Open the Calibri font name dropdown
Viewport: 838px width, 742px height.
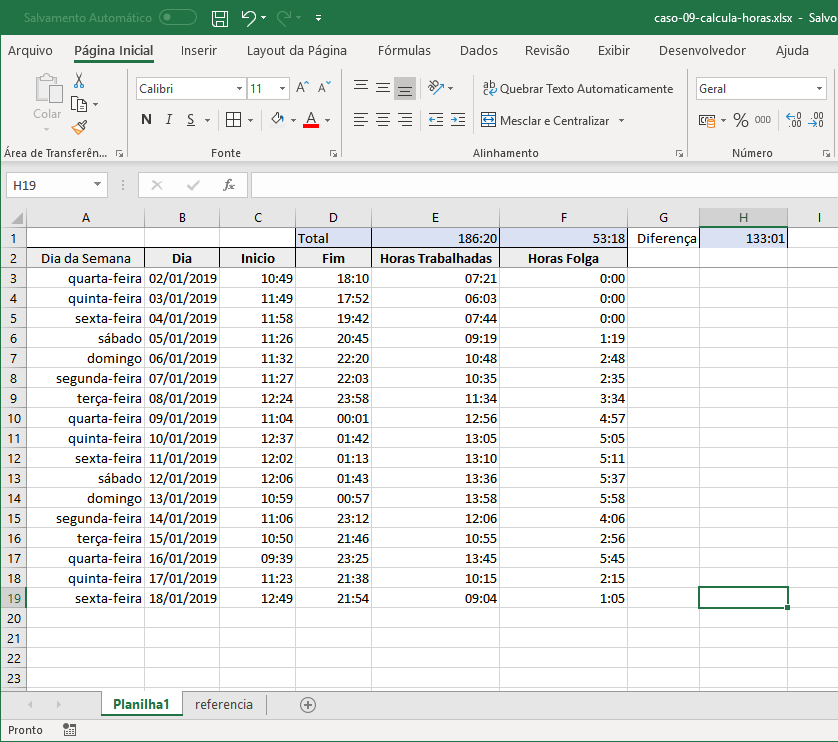[239, 89]
